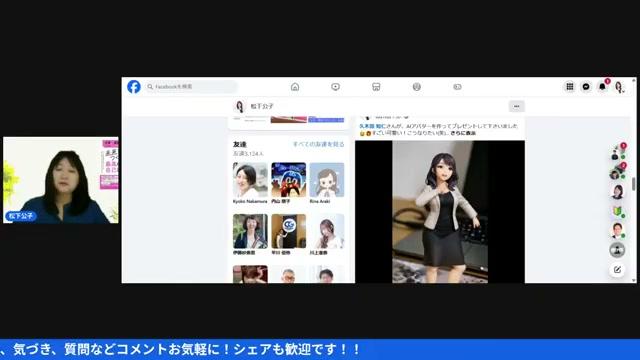This screenshot has height=360, width=640.
Task: Open the woman's chat head without online dot
Action: pos(617,191)
